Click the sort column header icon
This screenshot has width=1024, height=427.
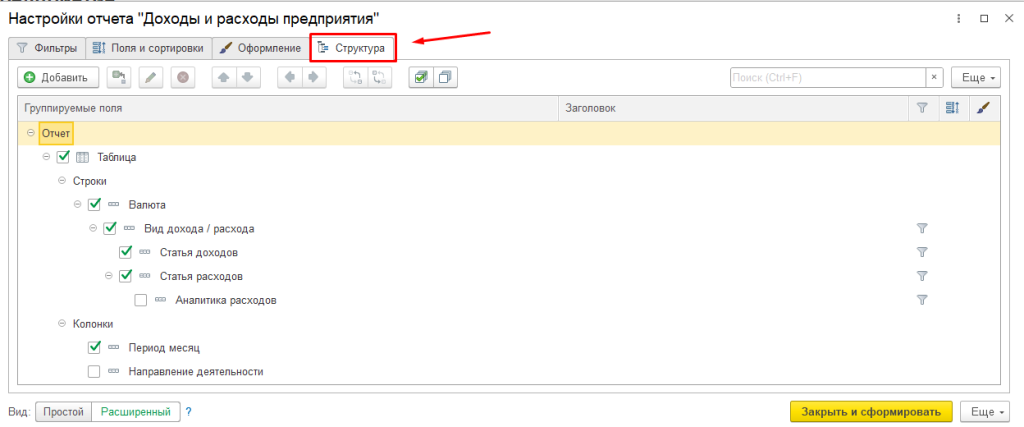952,109
